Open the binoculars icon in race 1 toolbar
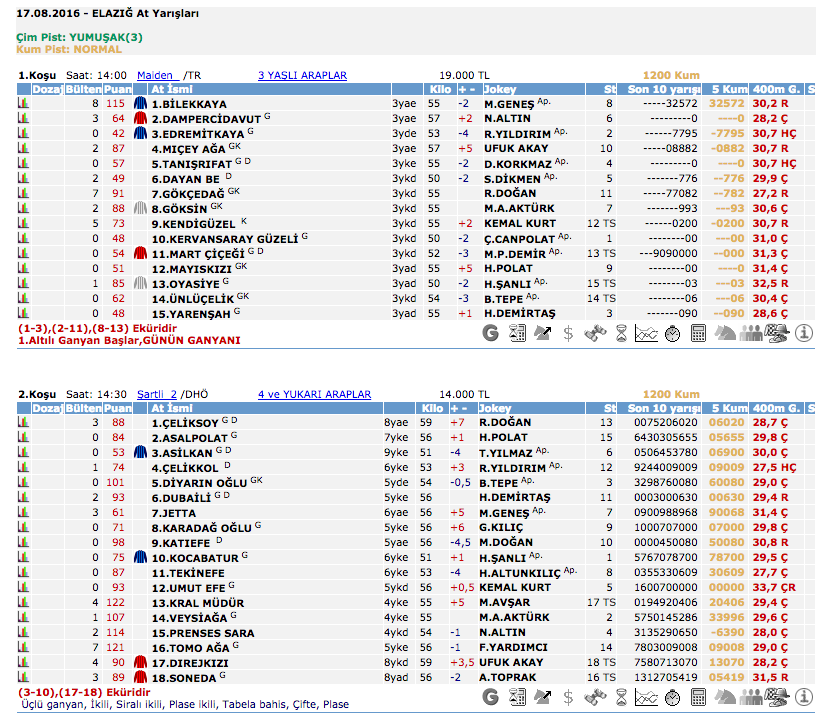Screen dimensions: 827x725 pyautogui.click(x=594, y=333)
